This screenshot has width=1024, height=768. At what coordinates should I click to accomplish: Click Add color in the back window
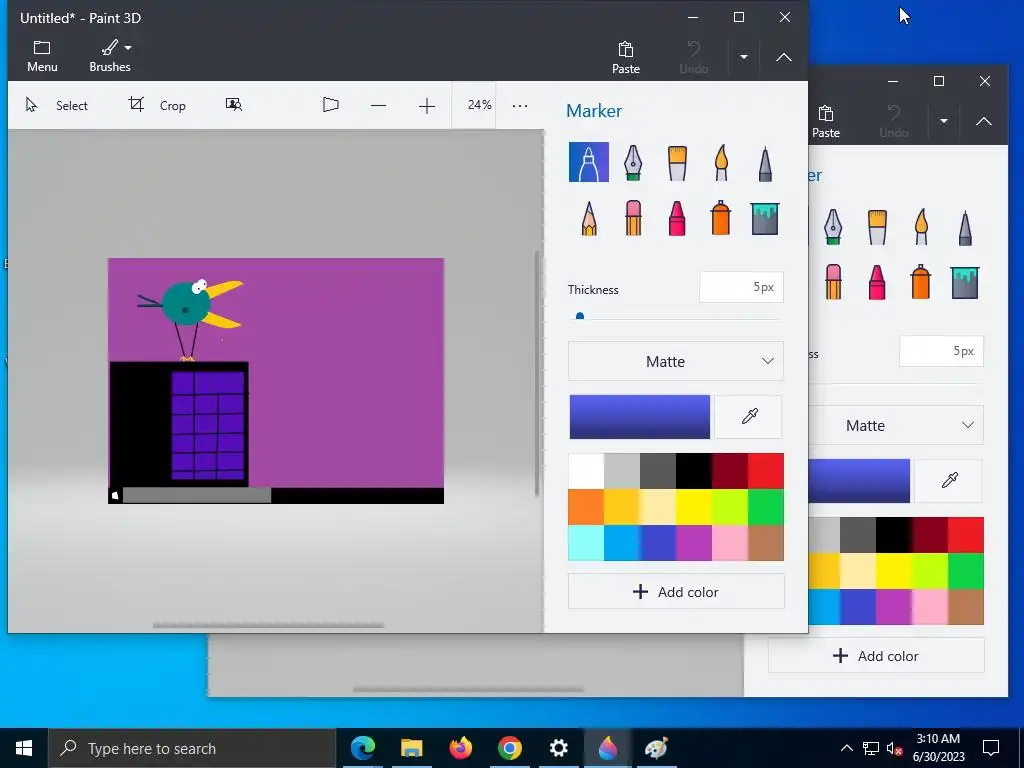pyautogui.click(x=876, y=656)
